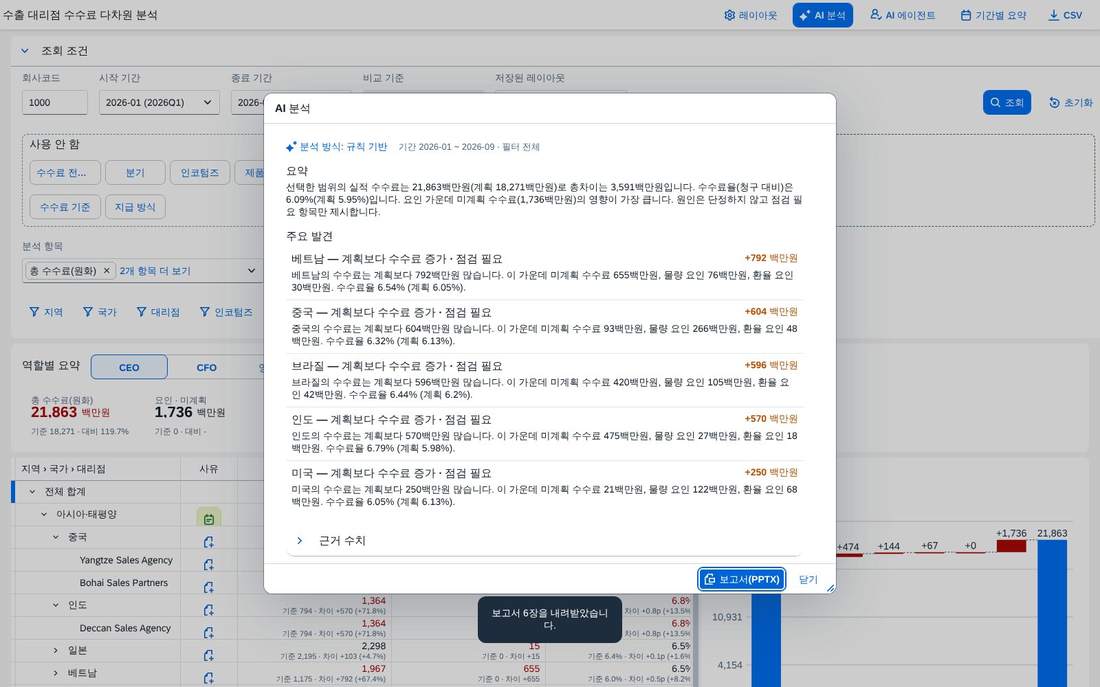Click the 사유 icon for Bohai Sales Partners
Viewport: 1100px width, 687px height.
[x=208, y=587]
